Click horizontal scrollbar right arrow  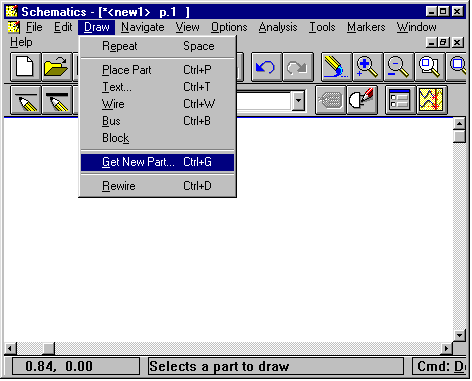446,349
